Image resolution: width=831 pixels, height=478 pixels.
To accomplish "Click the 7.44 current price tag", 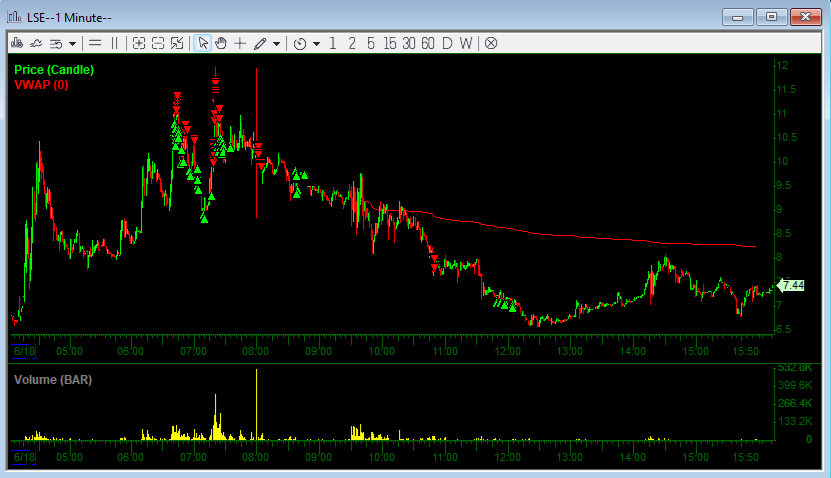I will 791,286.
